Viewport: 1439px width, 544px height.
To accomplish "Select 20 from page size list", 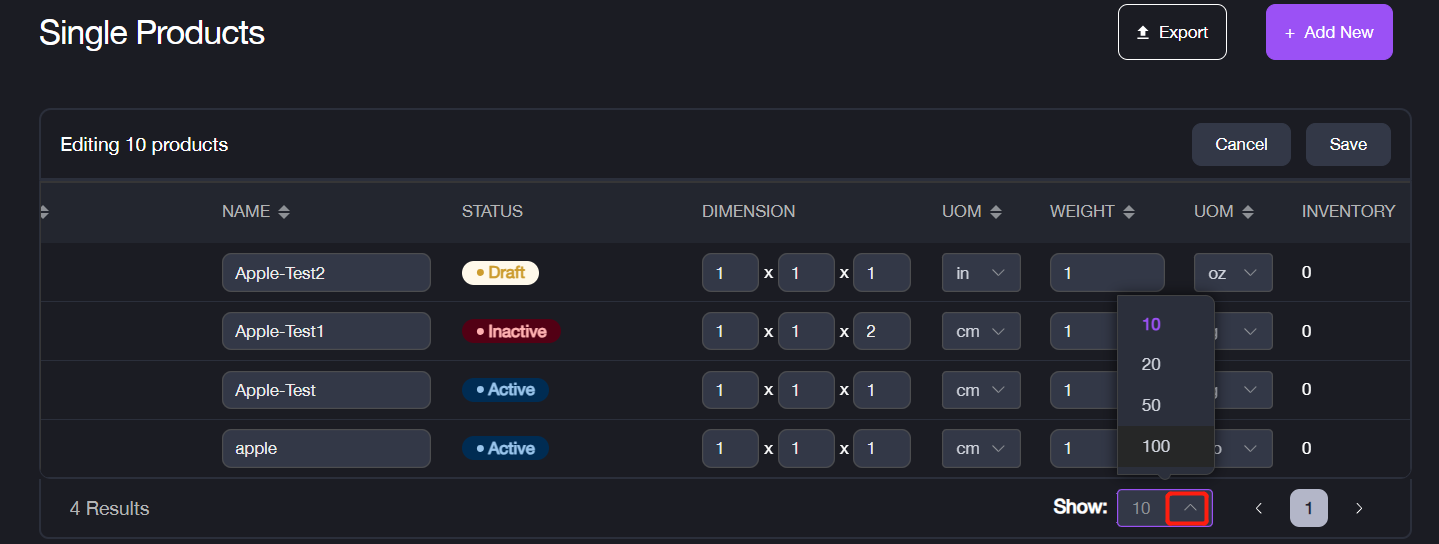I will coord(1152,365).
